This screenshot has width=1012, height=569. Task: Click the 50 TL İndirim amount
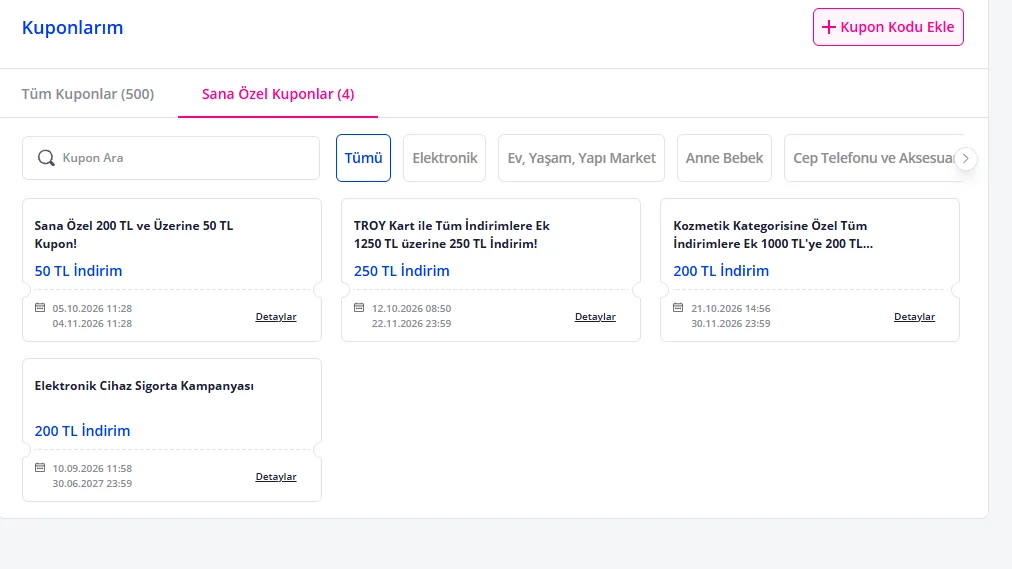pyautogui.click(x=78, y=271)
